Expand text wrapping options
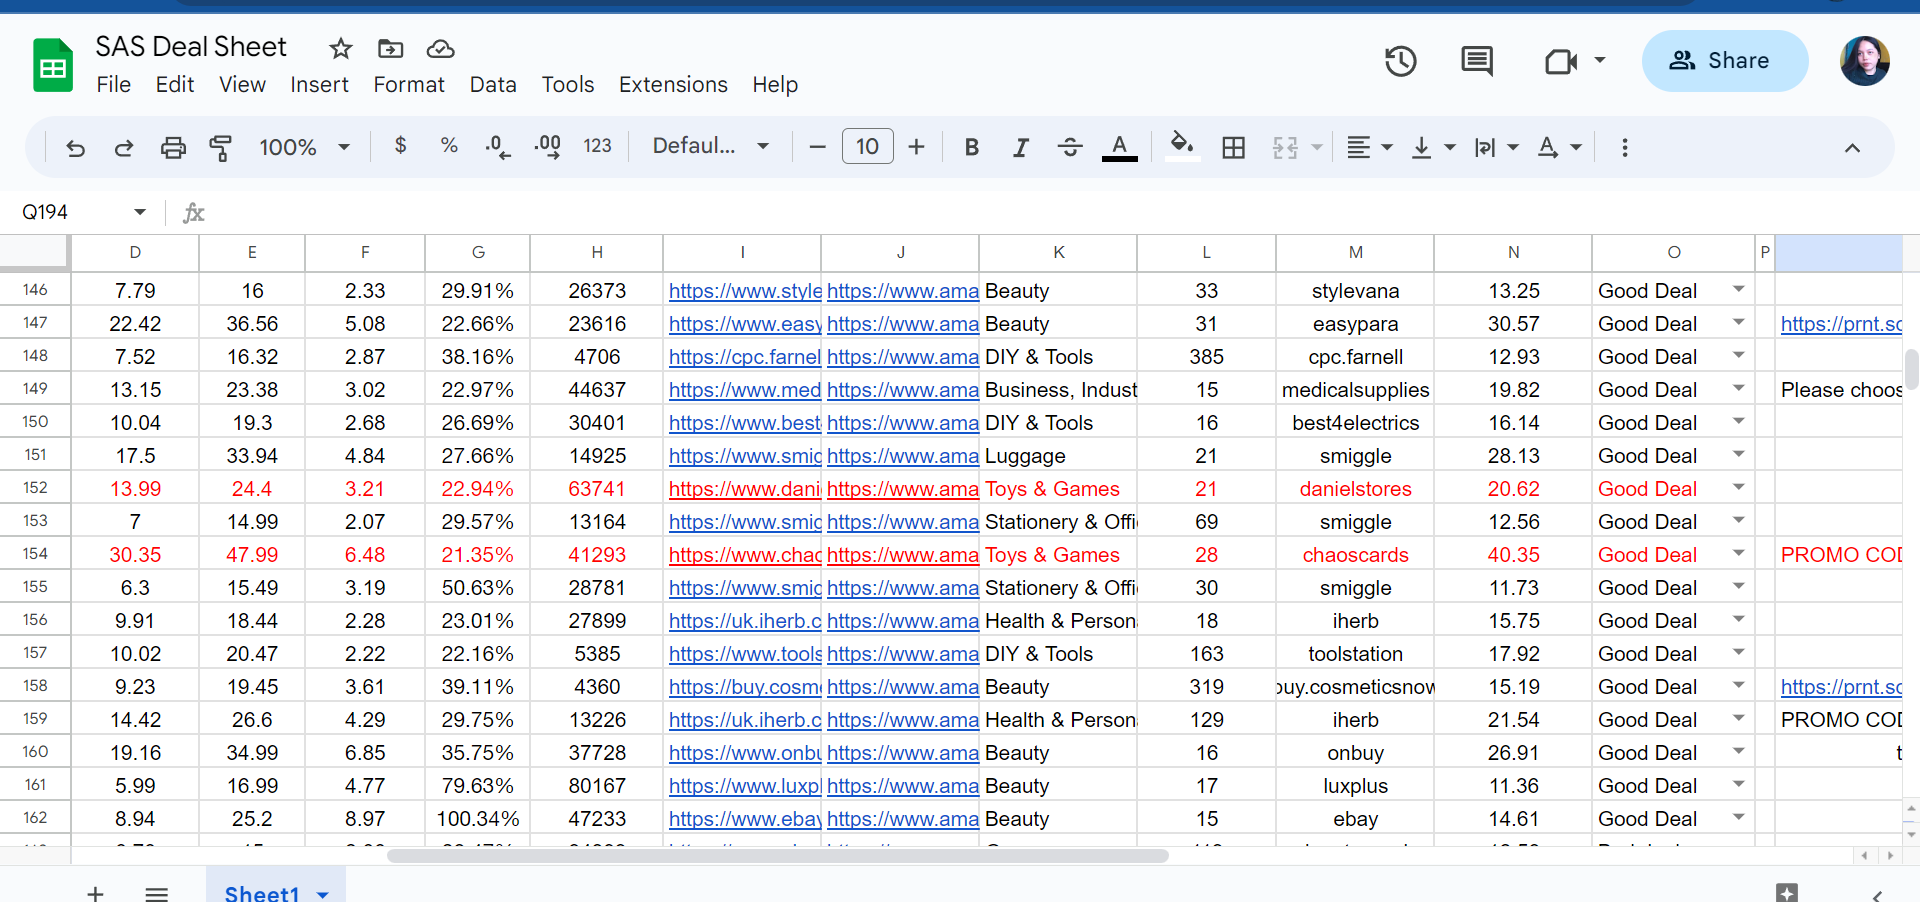The height and width of the screenshot is (902, 1920). pyautogui.click(x=1512, y=148)
